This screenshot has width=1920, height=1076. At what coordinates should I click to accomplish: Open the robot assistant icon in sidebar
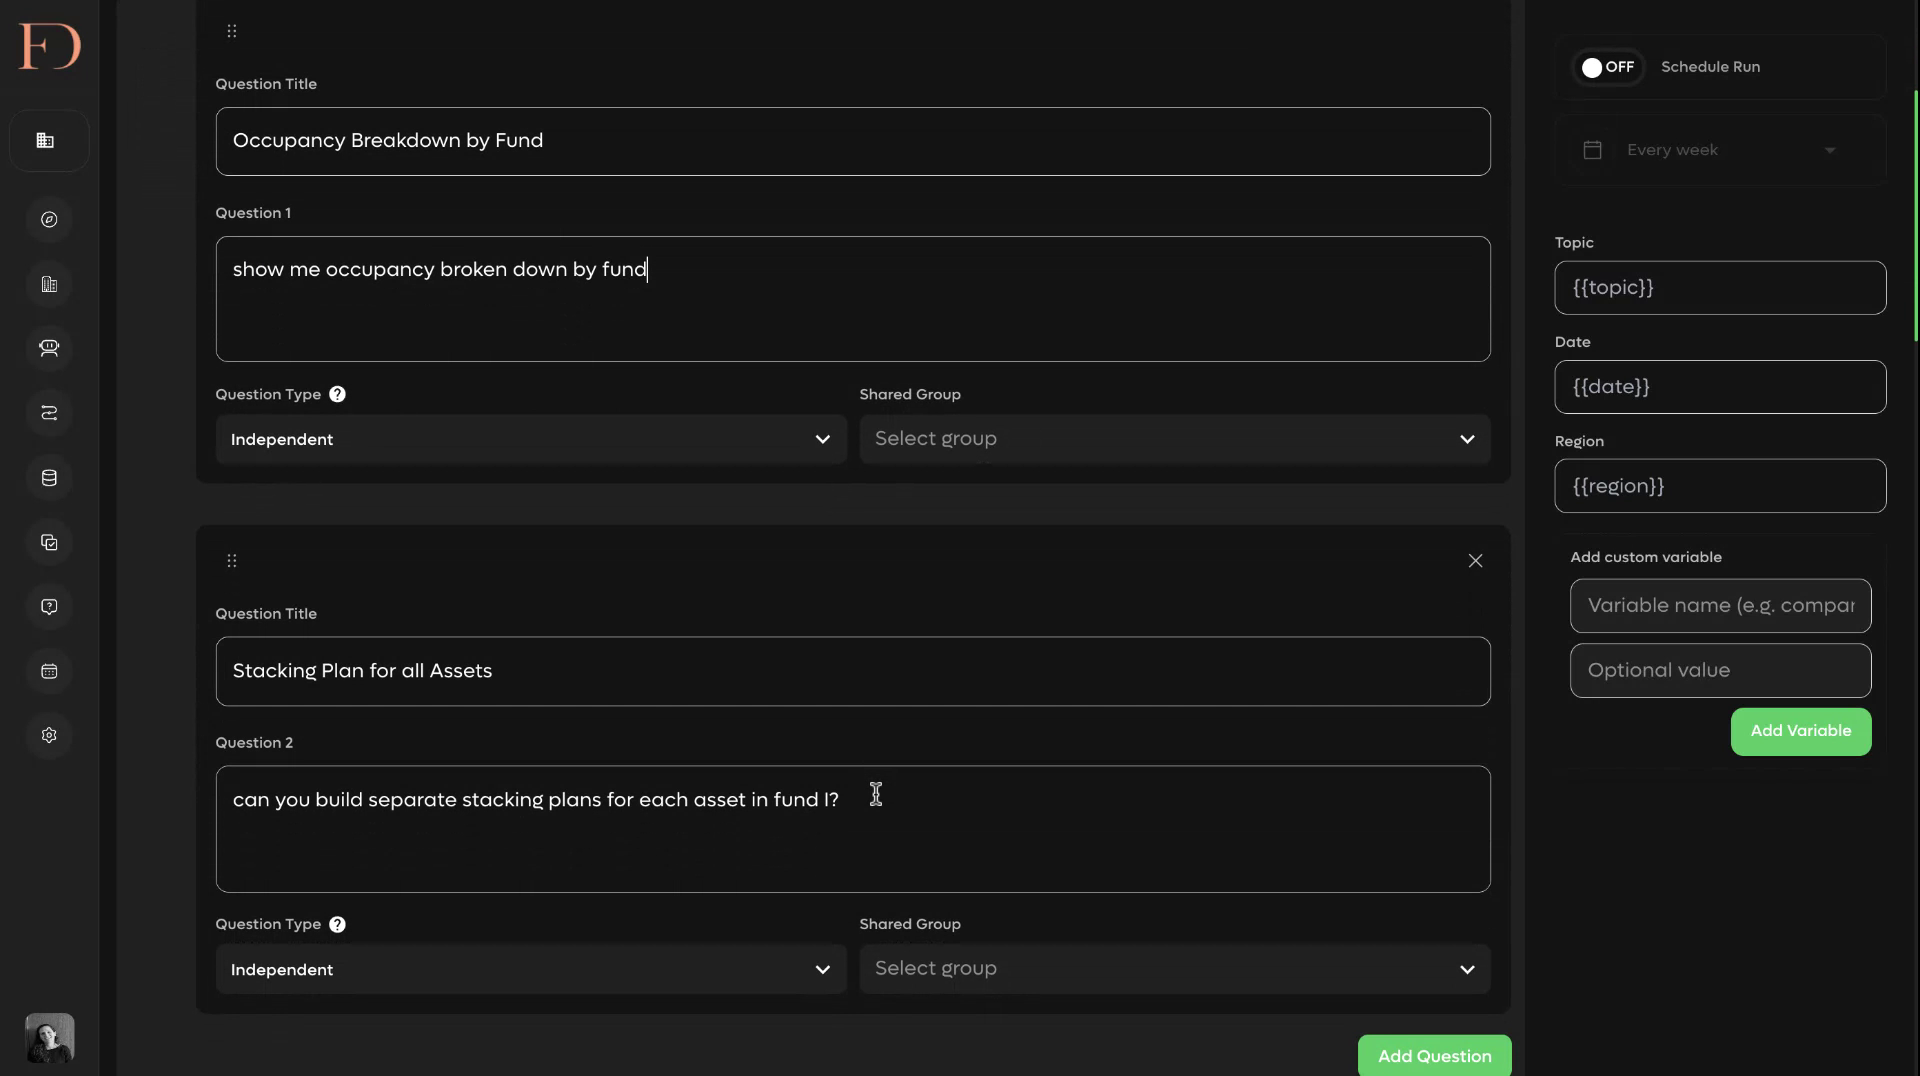49,348
